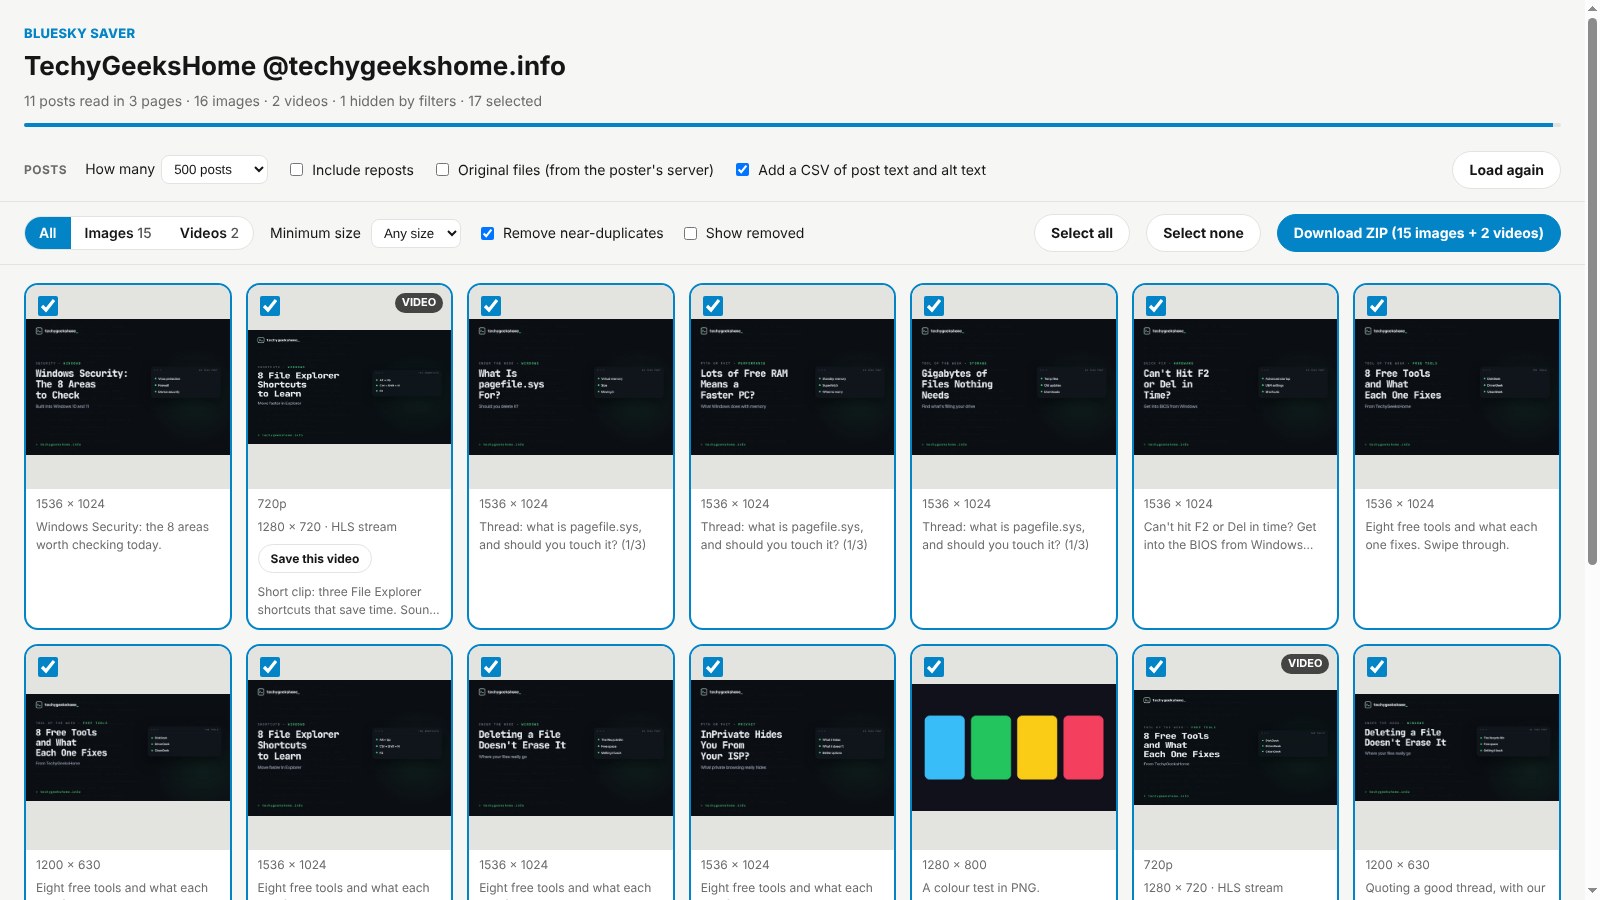Open the BLUESKY SAVER header link
1600x900 pixels.
80,33
